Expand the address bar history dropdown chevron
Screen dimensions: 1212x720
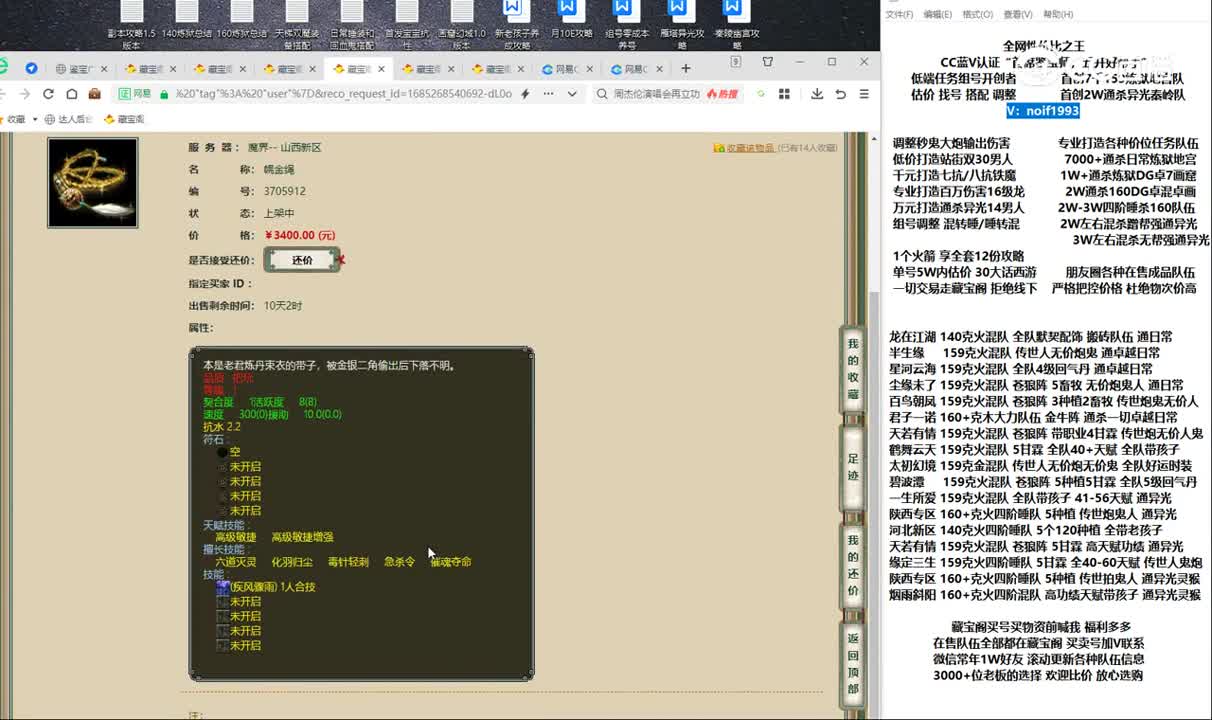pyautogui.click(x=572, y=94)
